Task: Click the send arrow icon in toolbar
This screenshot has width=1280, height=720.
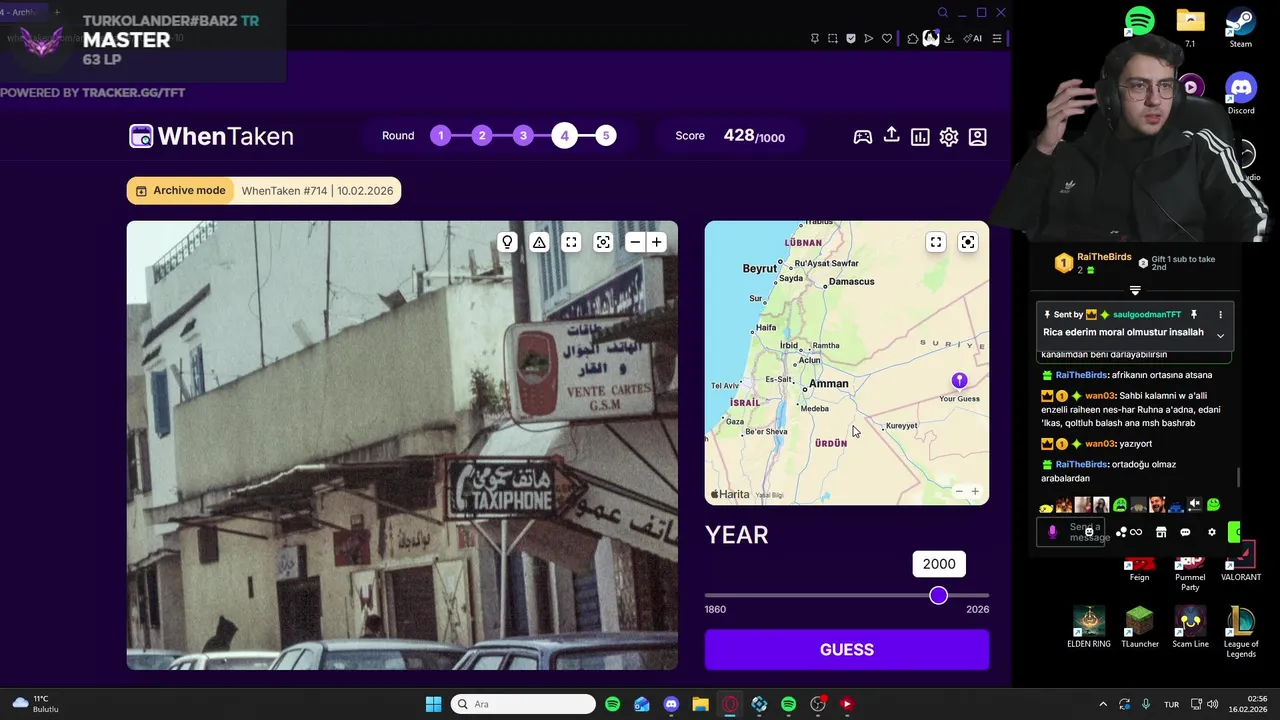Action: [x=869, y=39]
